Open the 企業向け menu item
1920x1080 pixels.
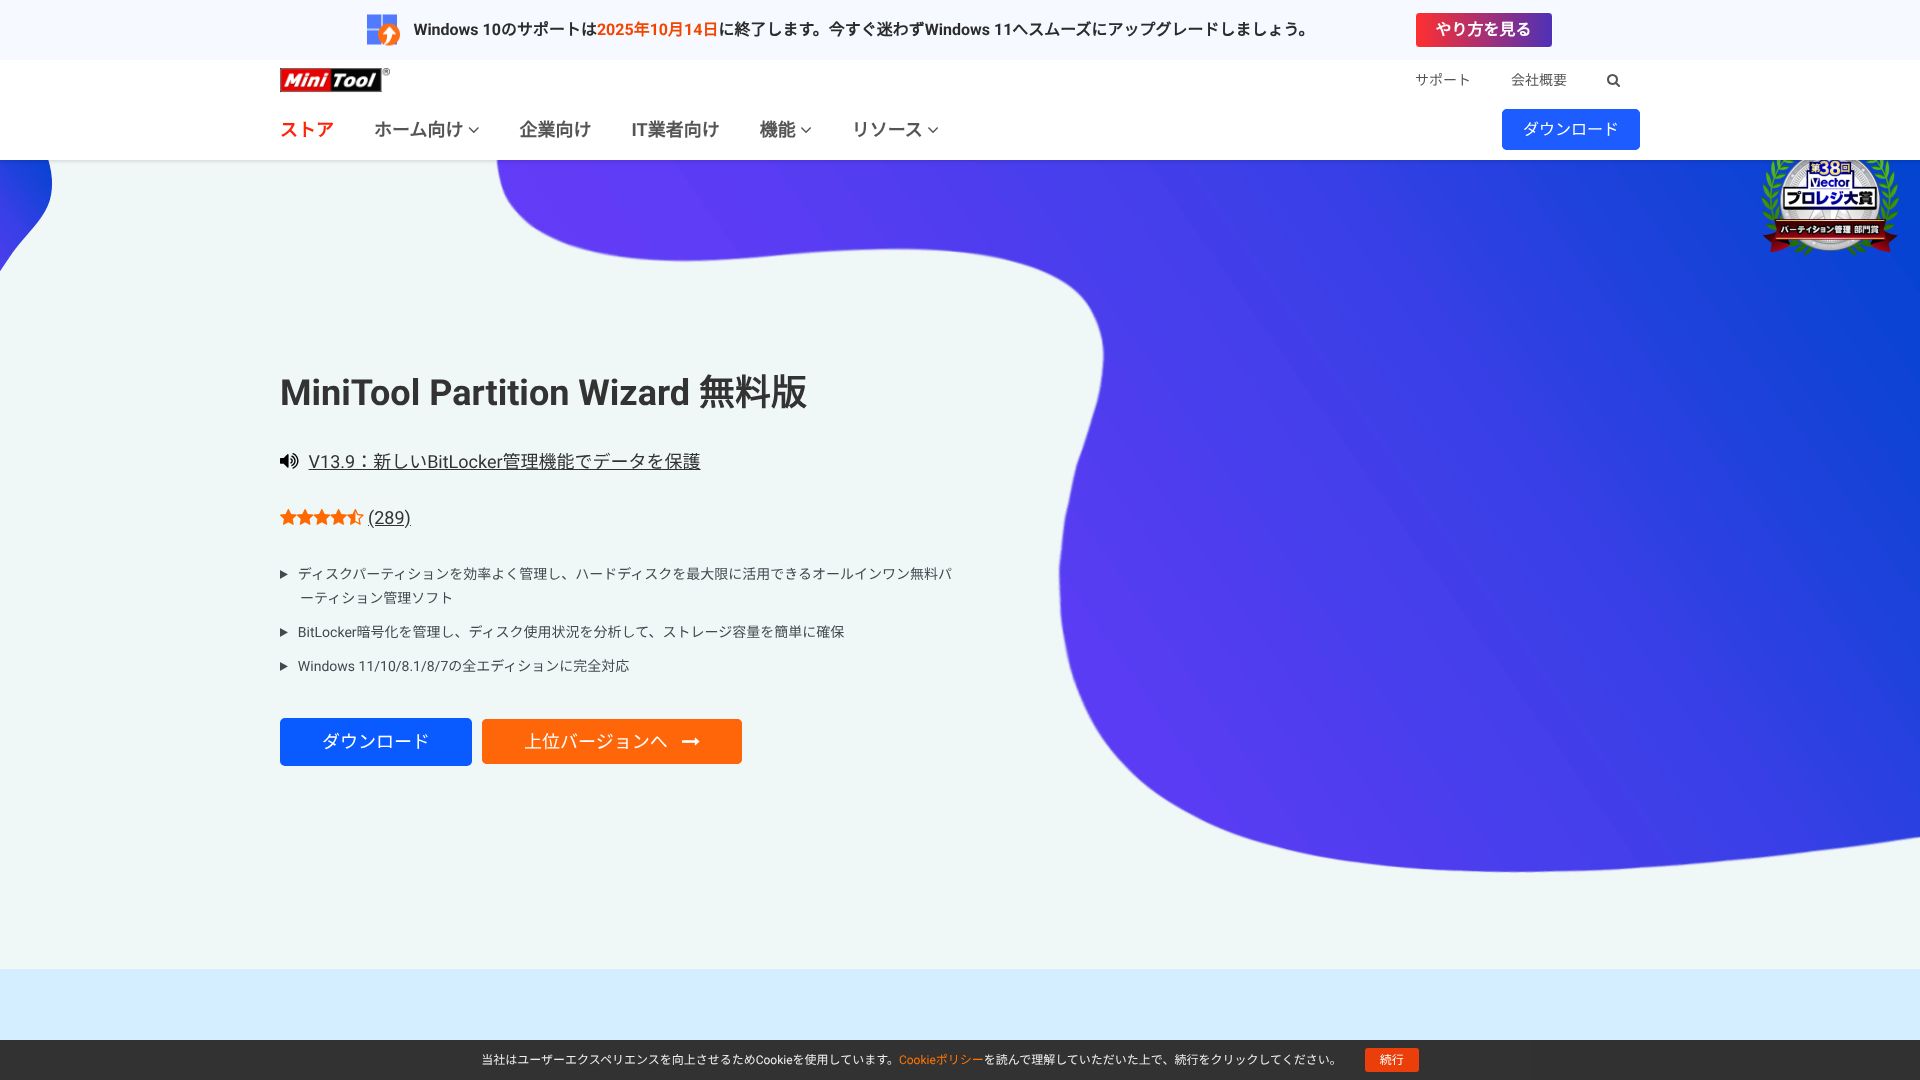[555, 129]
